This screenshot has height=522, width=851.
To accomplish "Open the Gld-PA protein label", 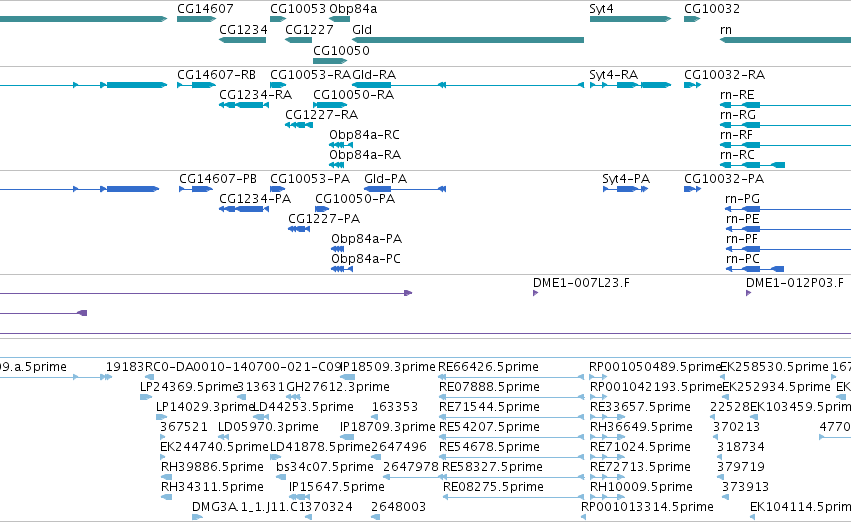I will tap(385, 179).
